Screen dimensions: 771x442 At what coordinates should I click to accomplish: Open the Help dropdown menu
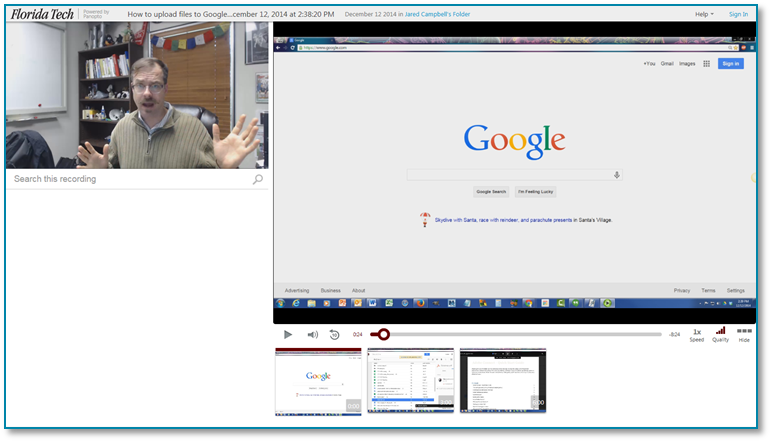(704, 14)
